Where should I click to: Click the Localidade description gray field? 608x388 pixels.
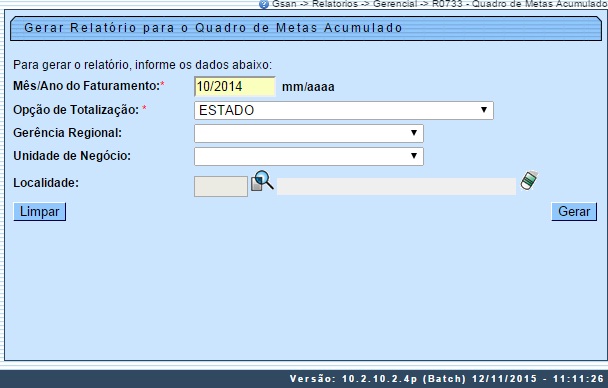coord(396,186)
